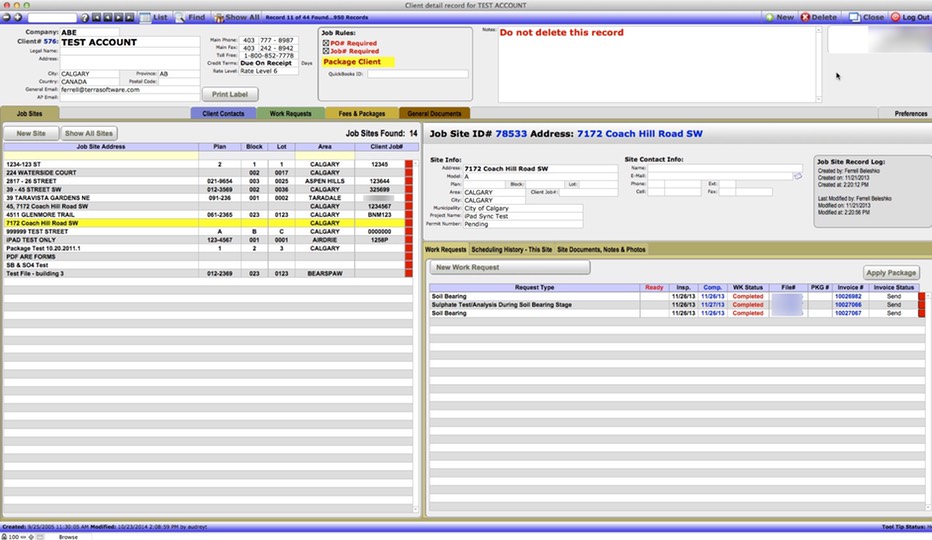Click New Work Request button
Screen dimensions: 932x540
pos(510,267)
